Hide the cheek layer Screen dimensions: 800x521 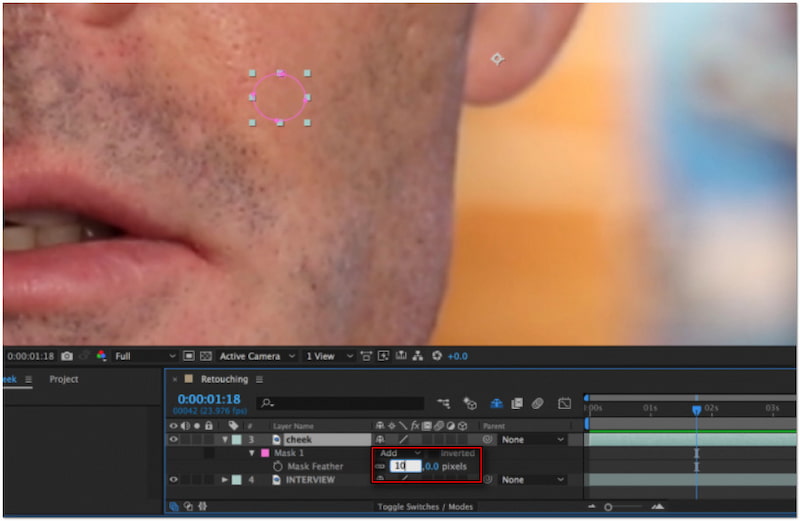(173, 439)
